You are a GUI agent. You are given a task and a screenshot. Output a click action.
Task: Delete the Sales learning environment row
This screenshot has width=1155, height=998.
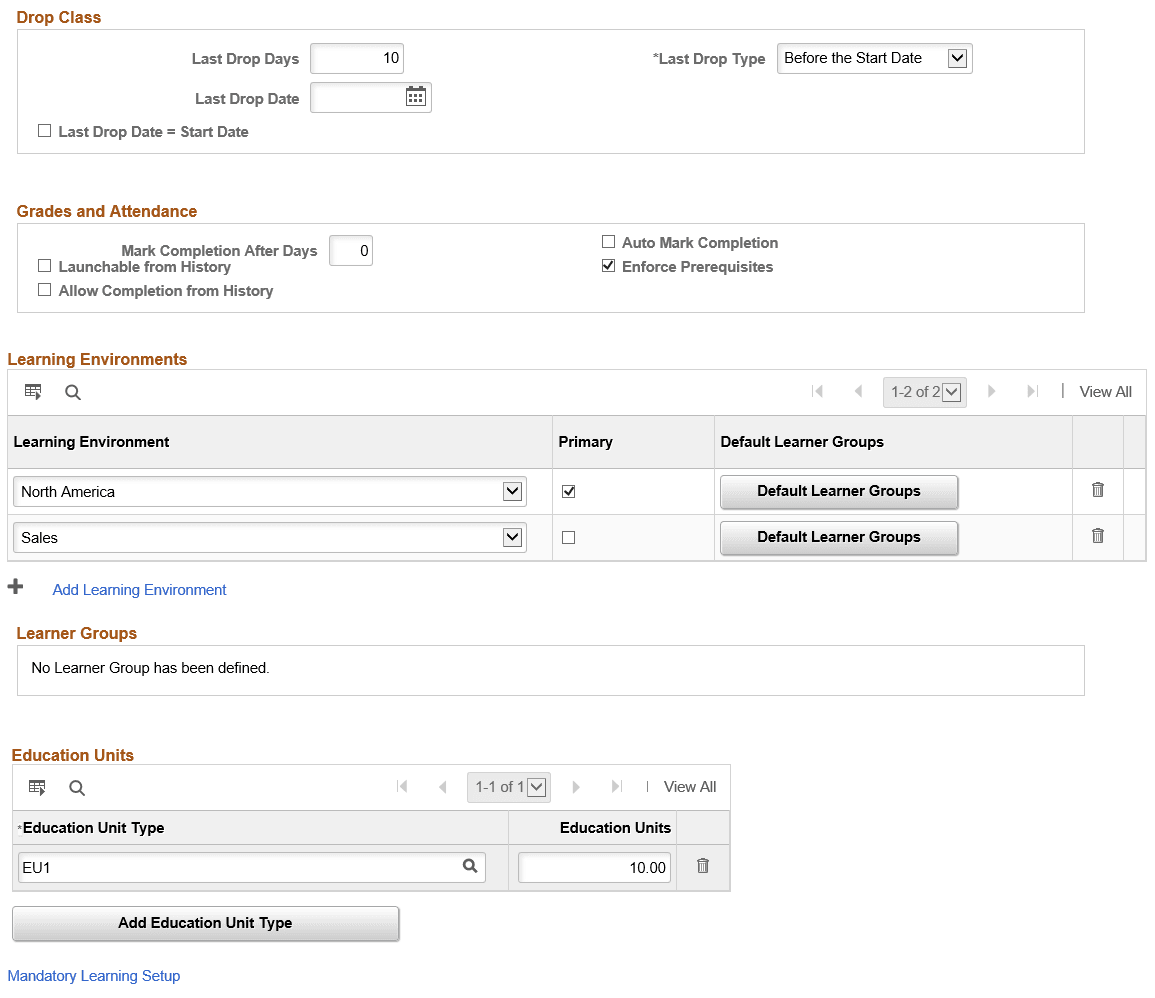click(1097, 536)
